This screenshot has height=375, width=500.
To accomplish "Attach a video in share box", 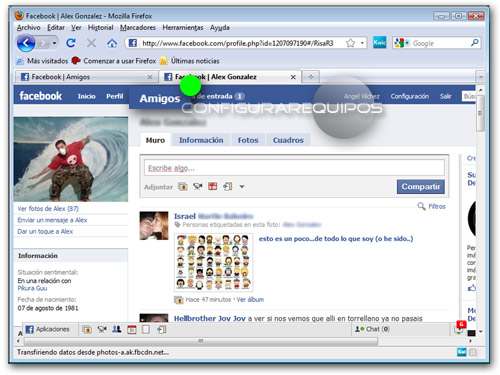I will pyautogui.click(x=198, y=186).
